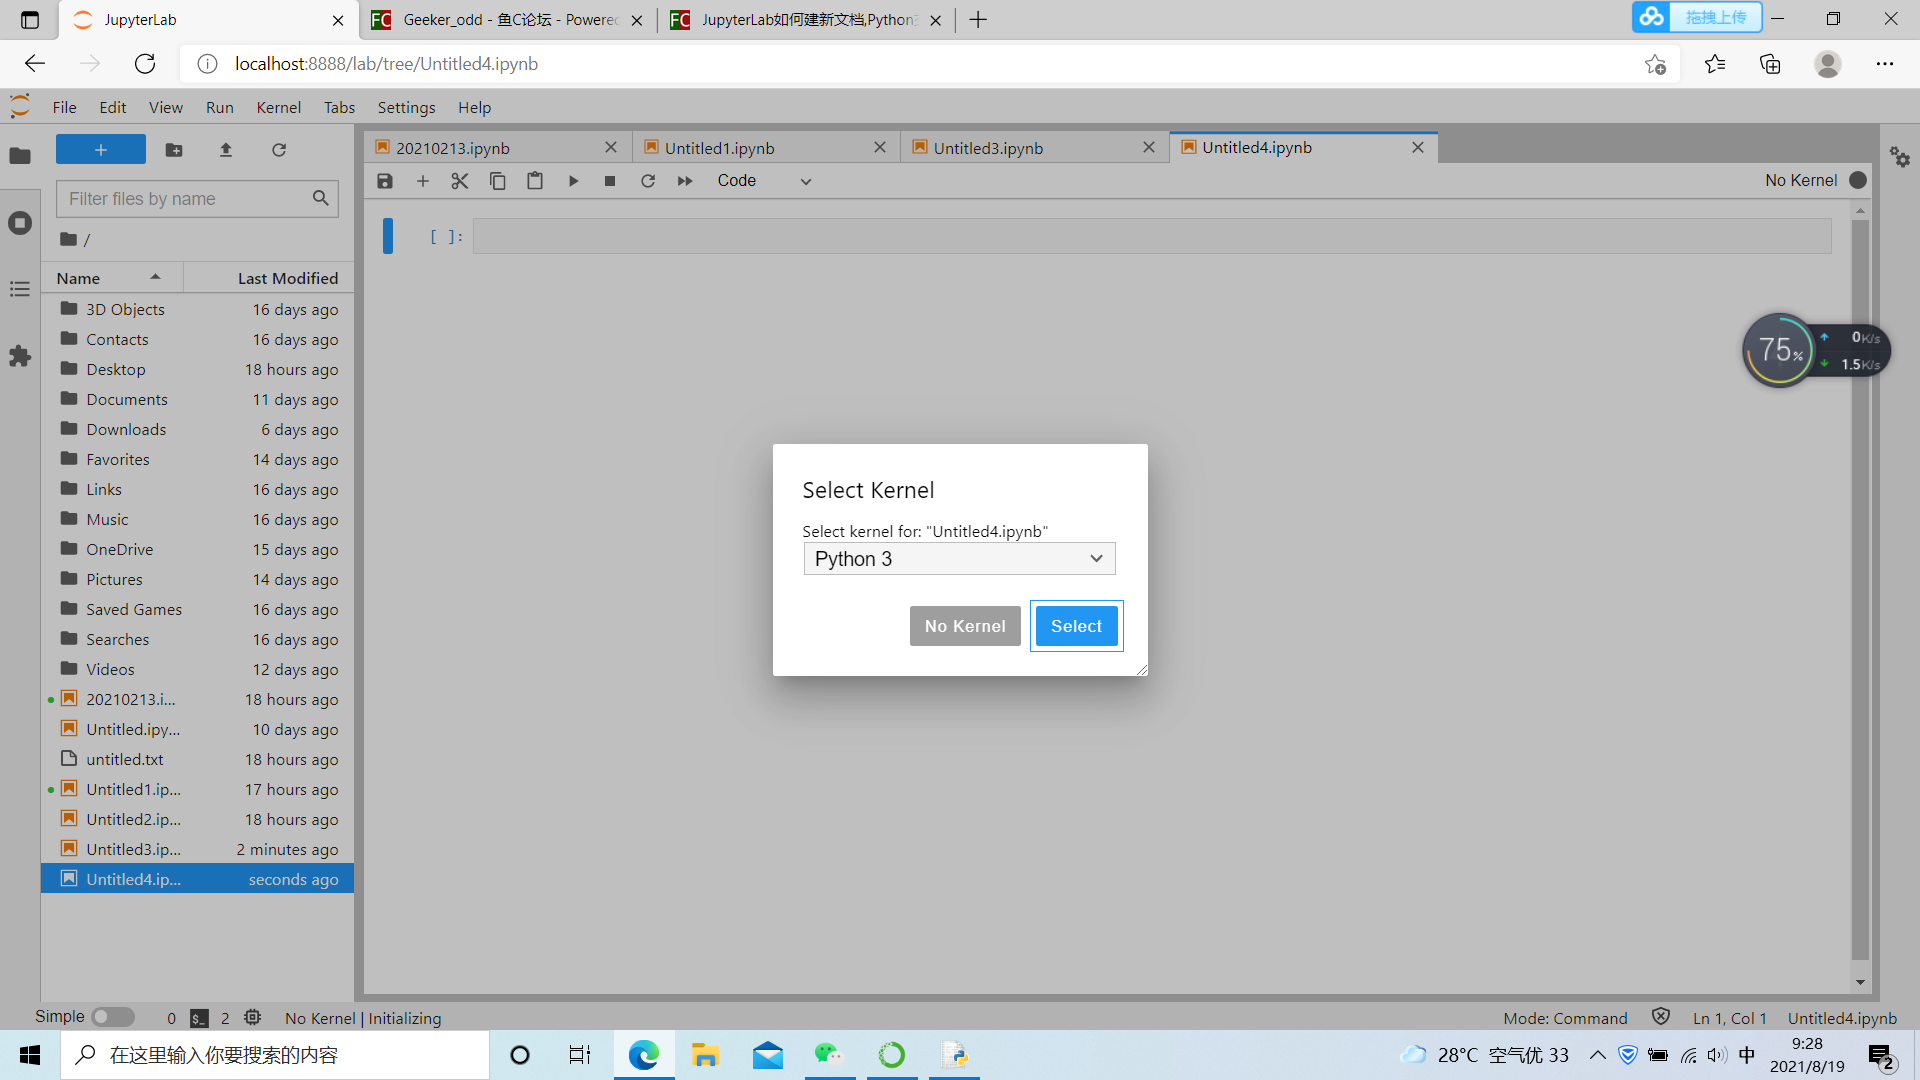
Task: Click the root folder breadcrumb icon
Action: point(68,239)
